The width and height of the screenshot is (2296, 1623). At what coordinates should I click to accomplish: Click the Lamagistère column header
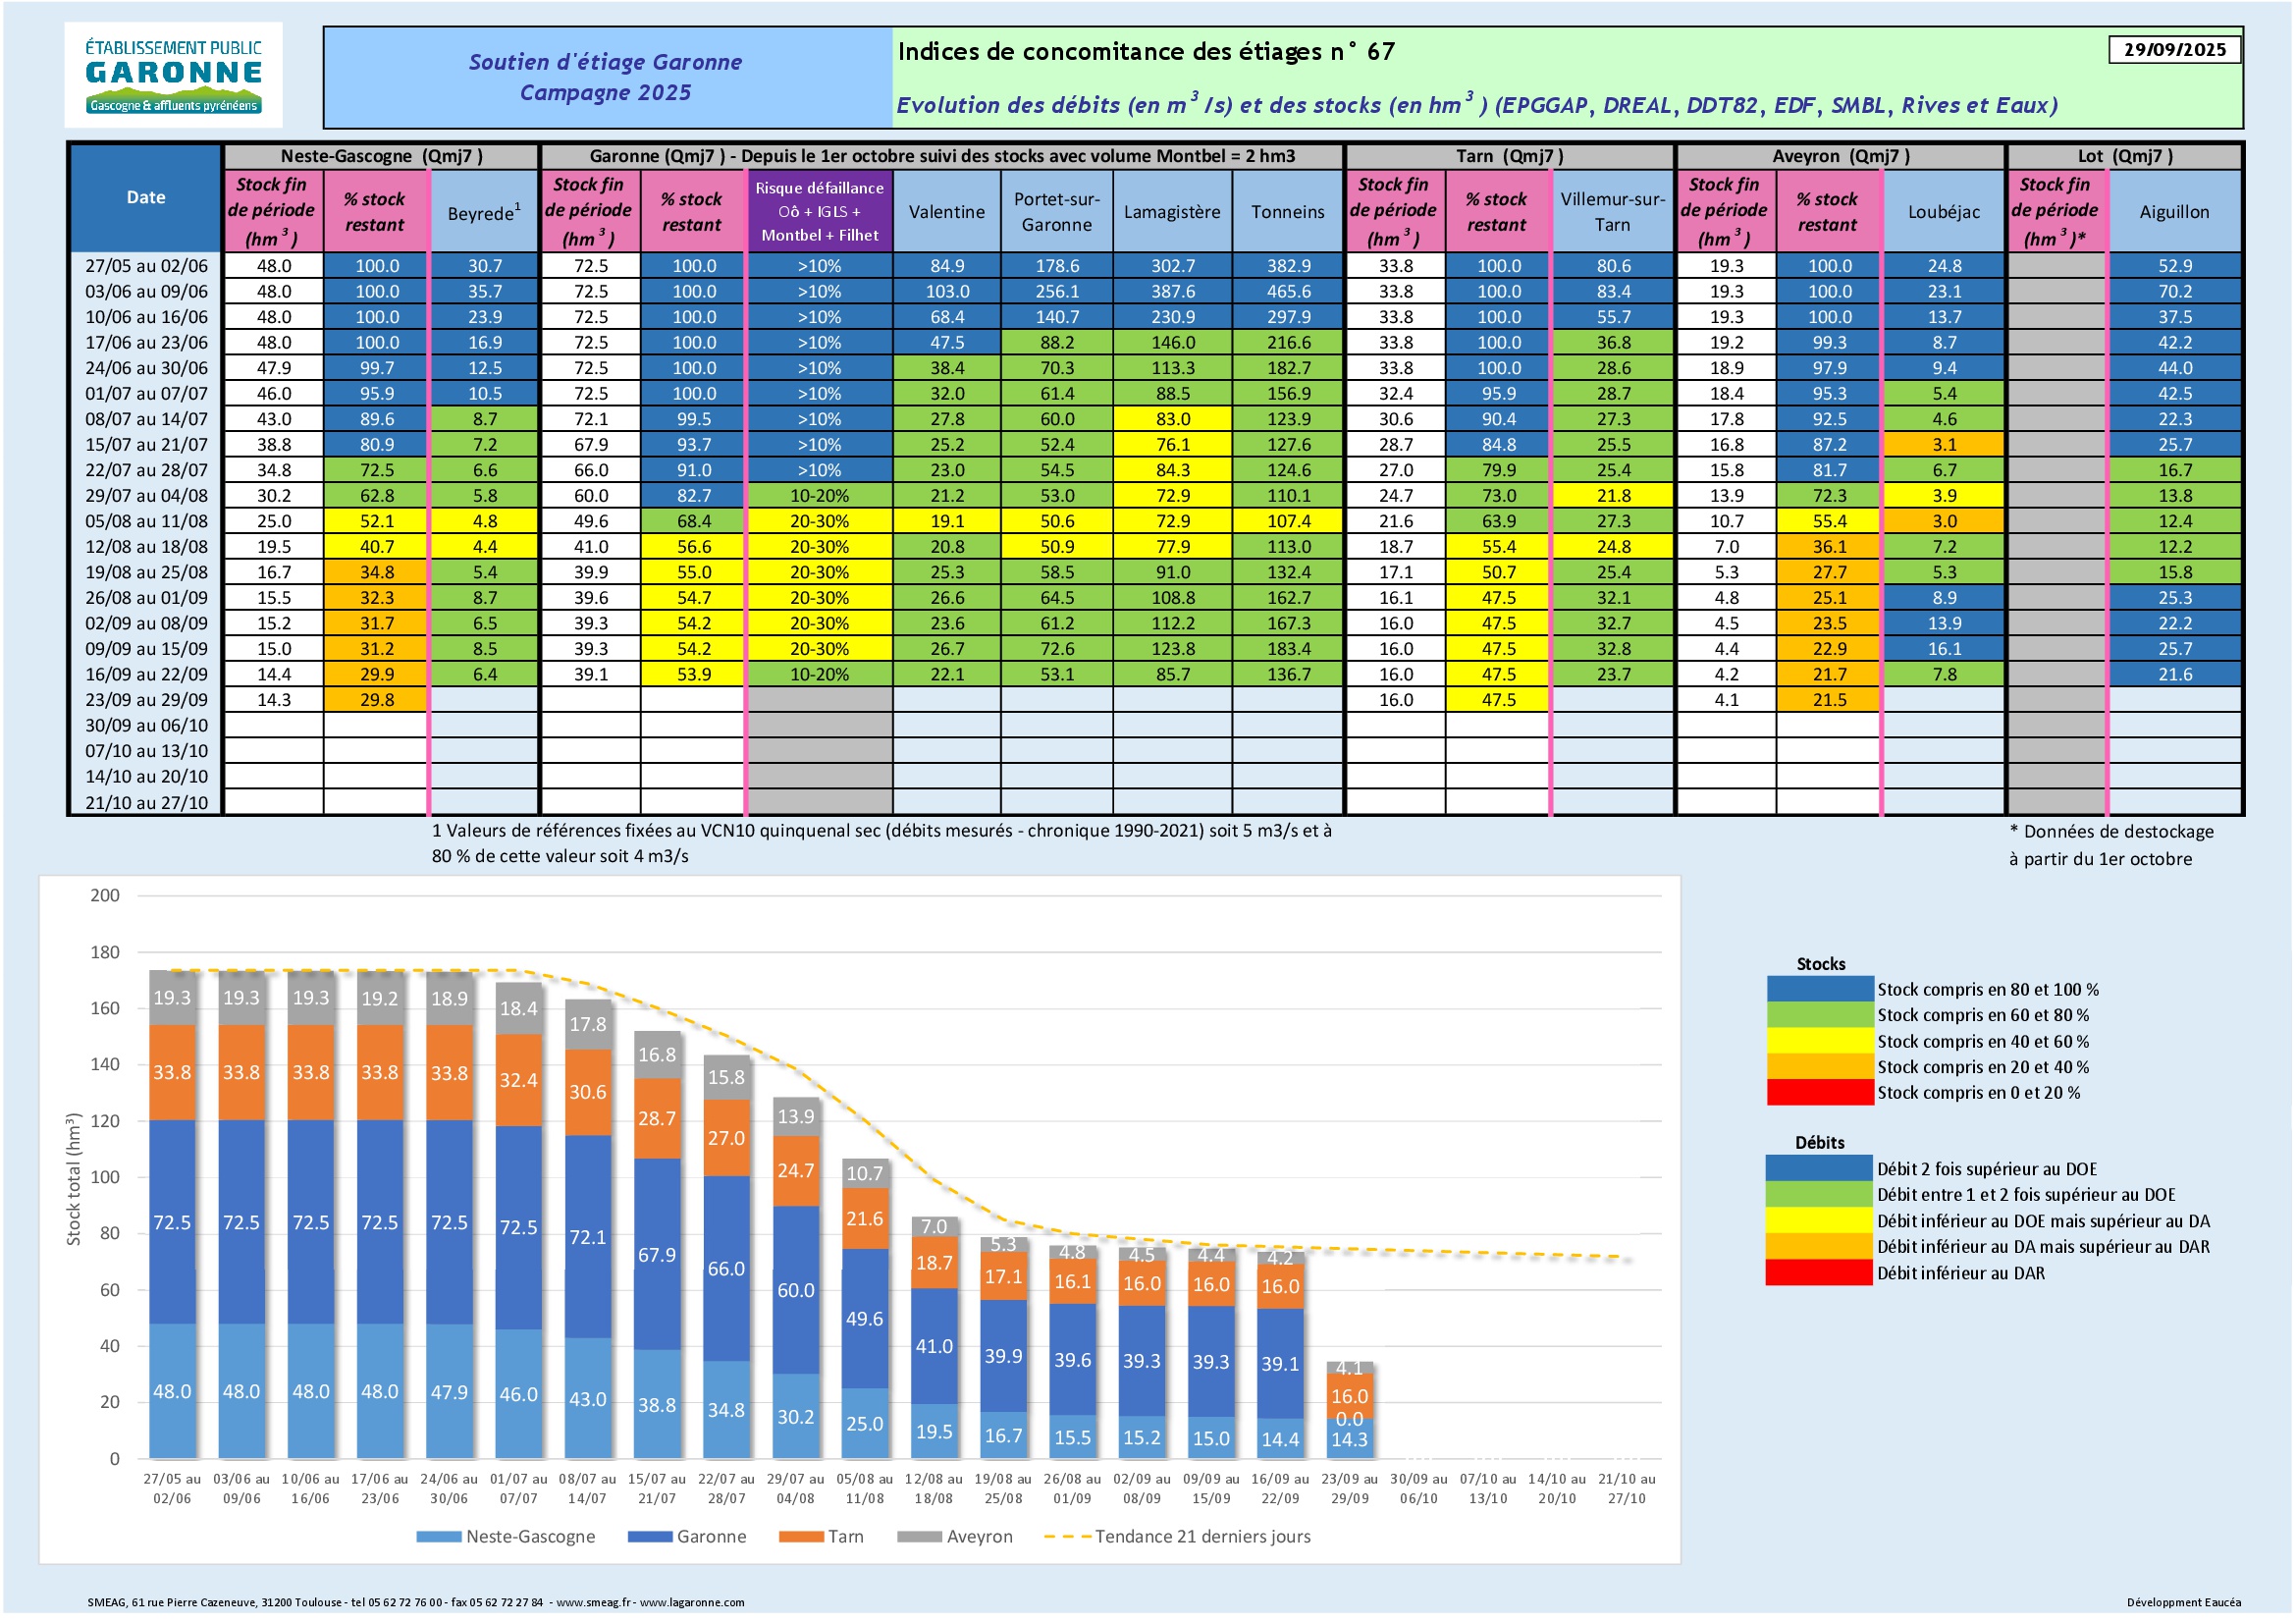pos(1171,212)
